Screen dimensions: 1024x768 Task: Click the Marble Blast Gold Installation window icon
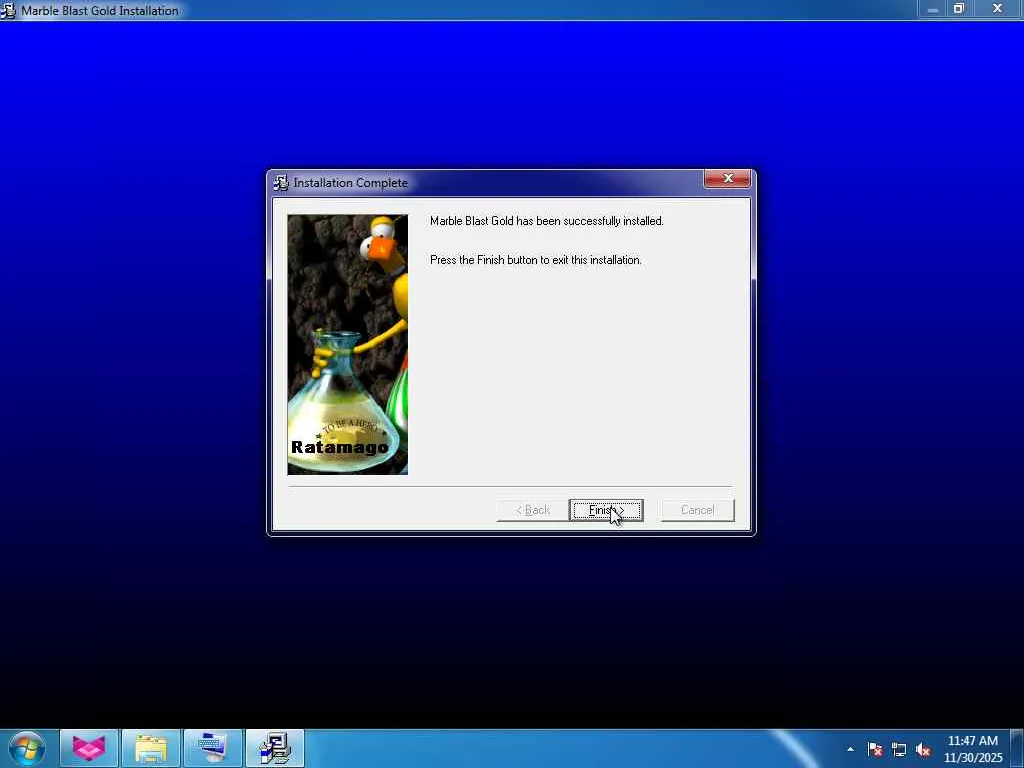(8, 10)
